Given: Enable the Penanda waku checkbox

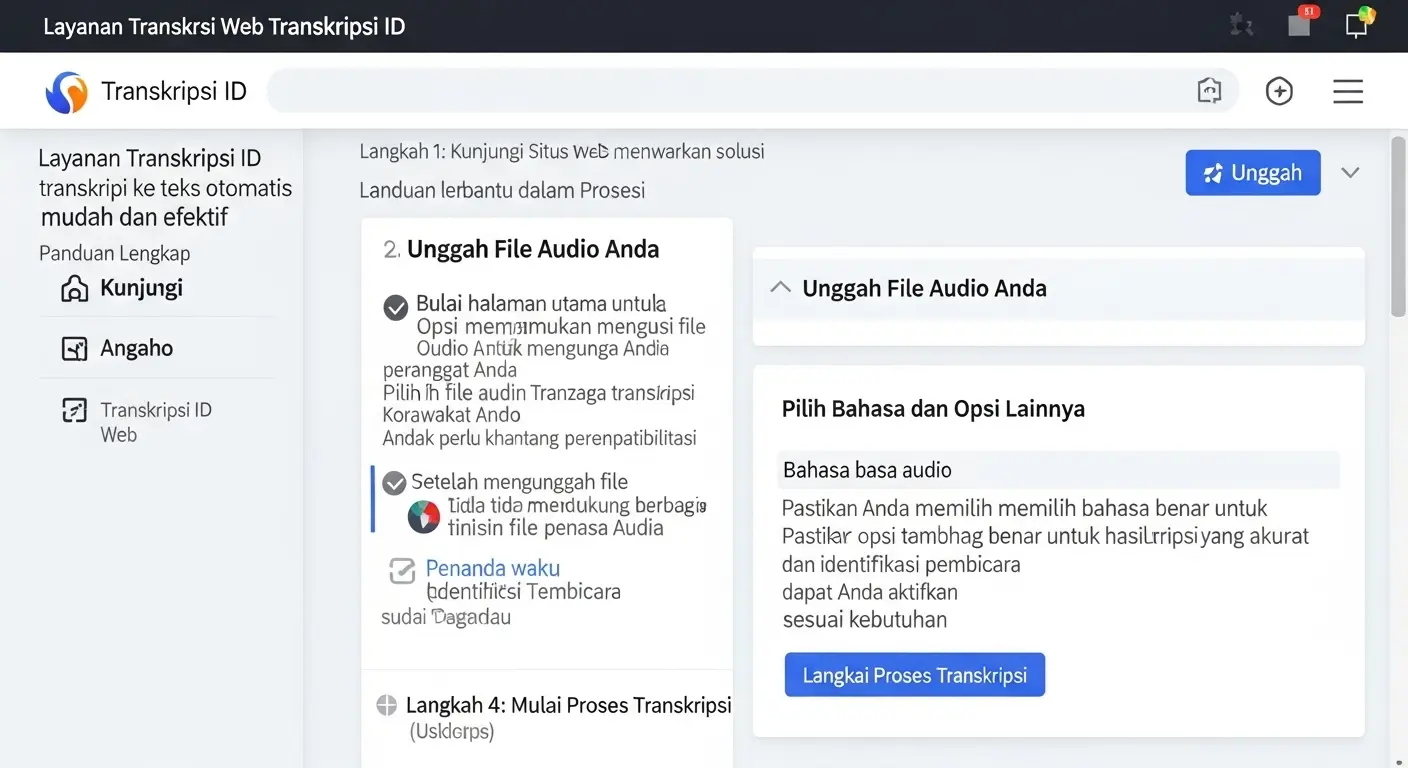Looking at the screenshot, I should pos(401,571).
